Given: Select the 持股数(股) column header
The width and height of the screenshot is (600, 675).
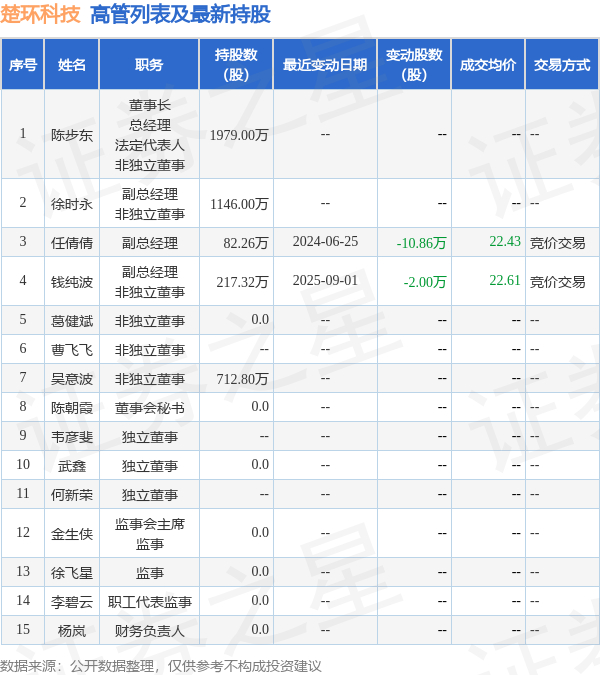Looking at the screenshot, I should (236, 65).
